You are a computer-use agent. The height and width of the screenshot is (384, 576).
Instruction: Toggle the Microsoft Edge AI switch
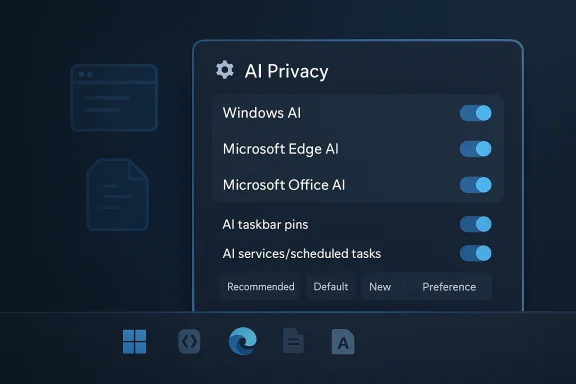475,149
